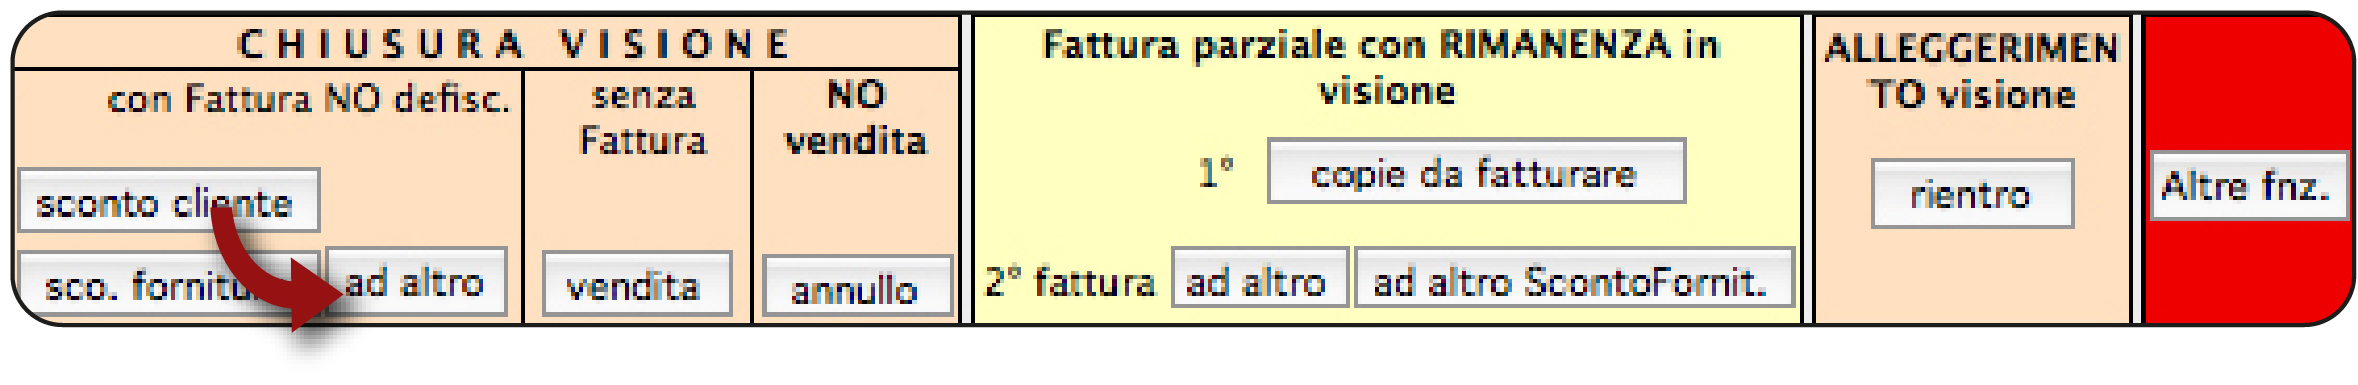Click the "NO vendita" column label
Image resolution: width=2358 pixels, height=385 pixels.
[856, 118]
